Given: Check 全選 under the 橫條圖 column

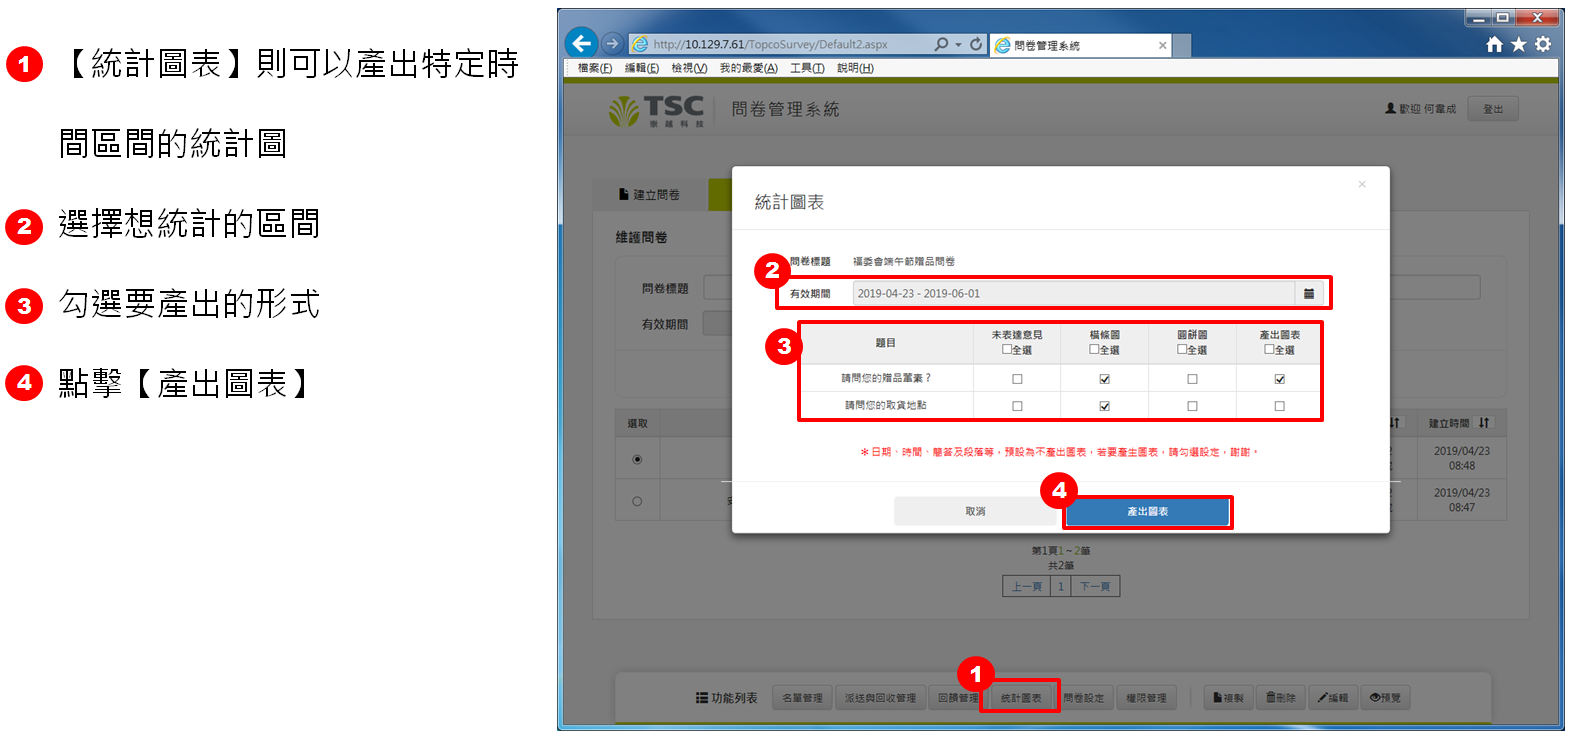Looking at the screenshot, I should (x=1094, y=349).
